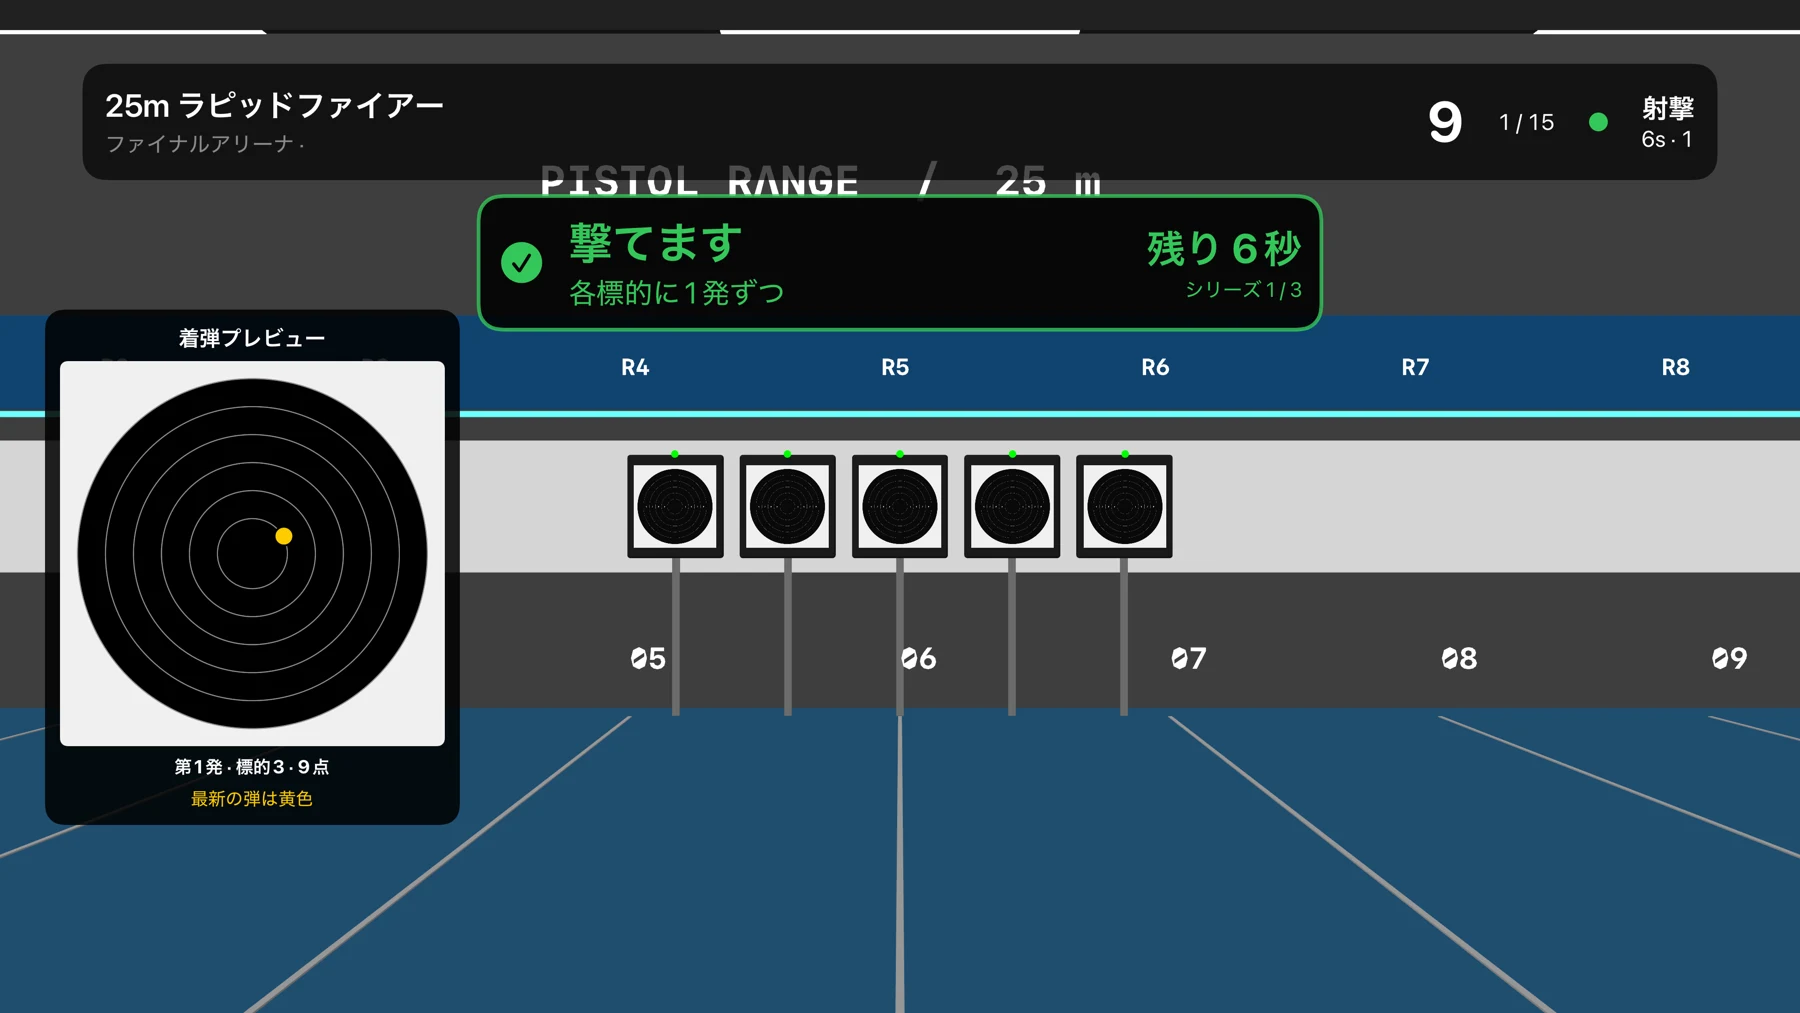The width and height of the screenshot is (1800, 1013).
Task: Click the シリーズ1/3 series label
Action: coord(1243,290)
